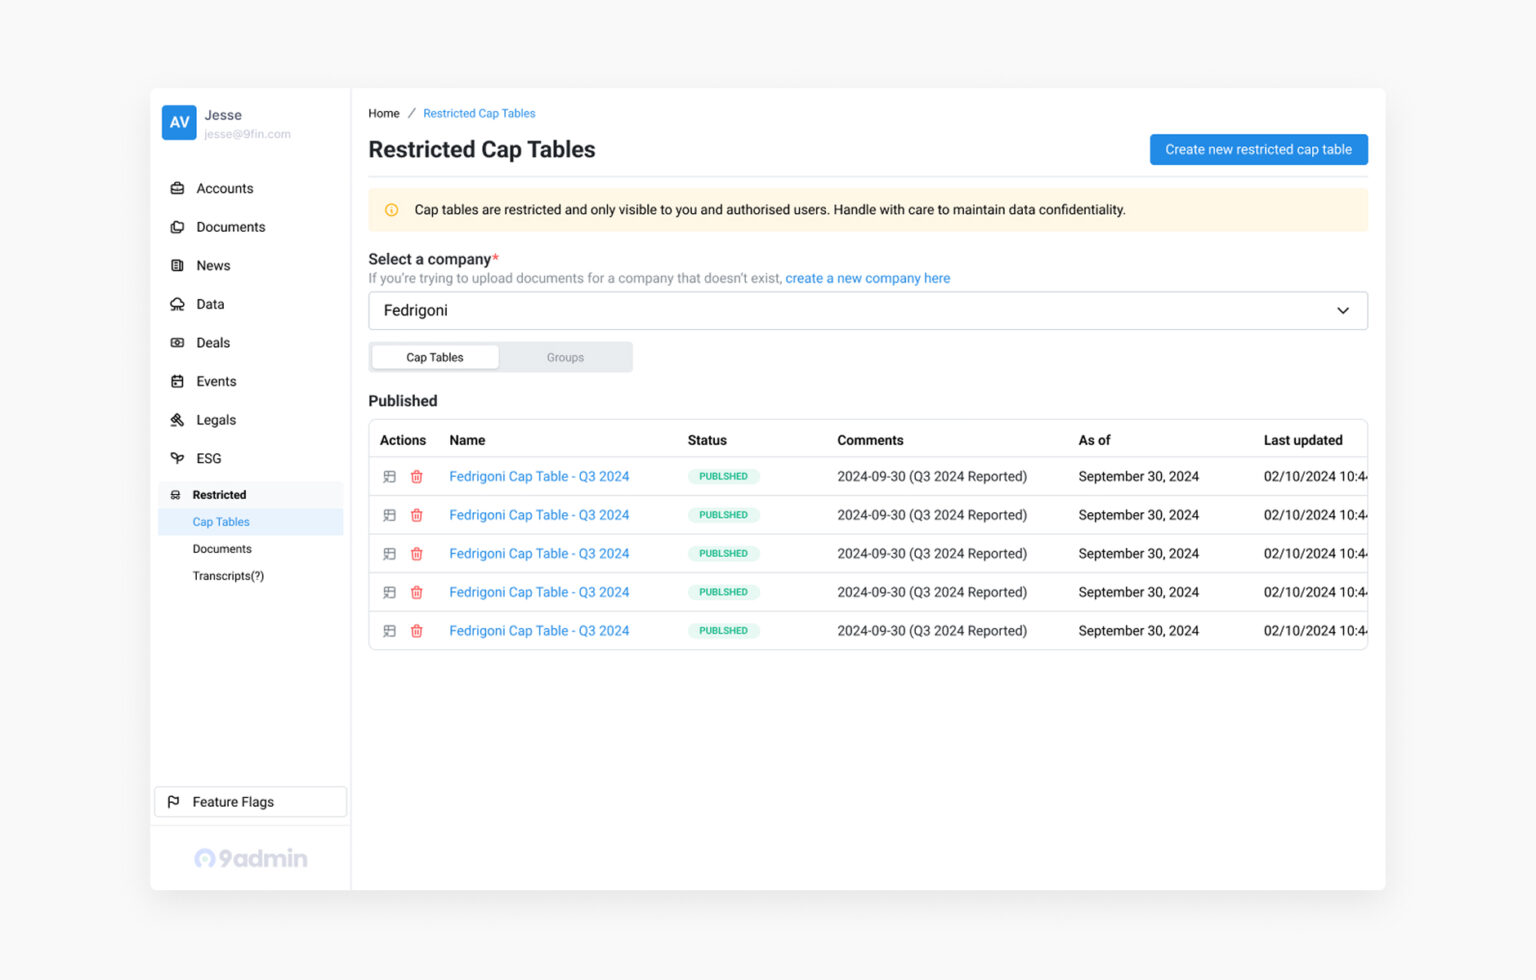The width and height of the screenshot is (1536, 980).
Task: Open the Fedrigoni company dropdown
Action: [x=868, y=311]
